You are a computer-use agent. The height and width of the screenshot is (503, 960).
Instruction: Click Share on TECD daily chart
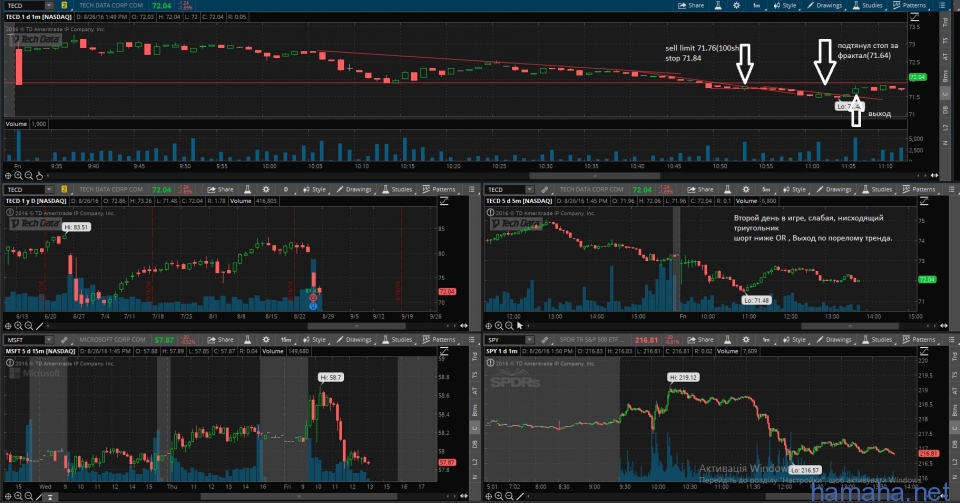click(220, 190)
